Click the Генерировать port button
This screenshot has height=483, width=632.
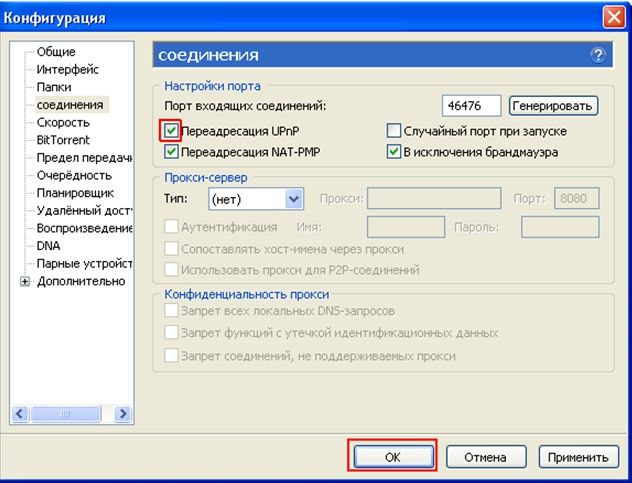[553, 105]
